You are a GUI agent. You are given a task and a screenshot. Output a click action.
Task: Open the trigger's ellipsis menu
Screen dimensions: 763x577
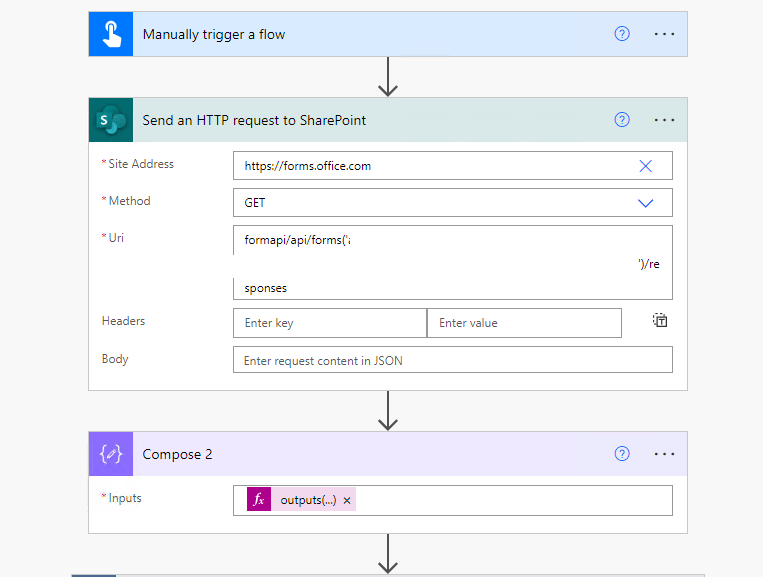point(665,34)
